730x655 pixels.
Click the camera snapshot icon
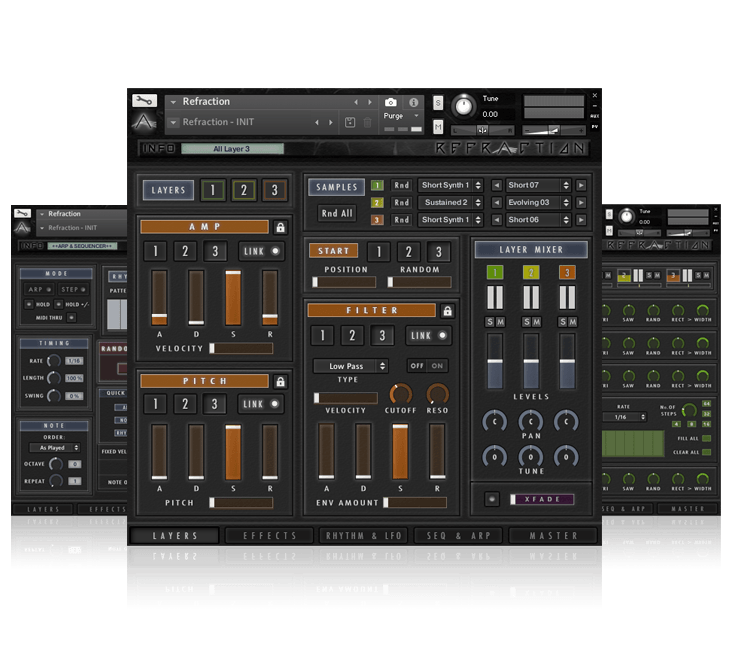tap(391, 102)
